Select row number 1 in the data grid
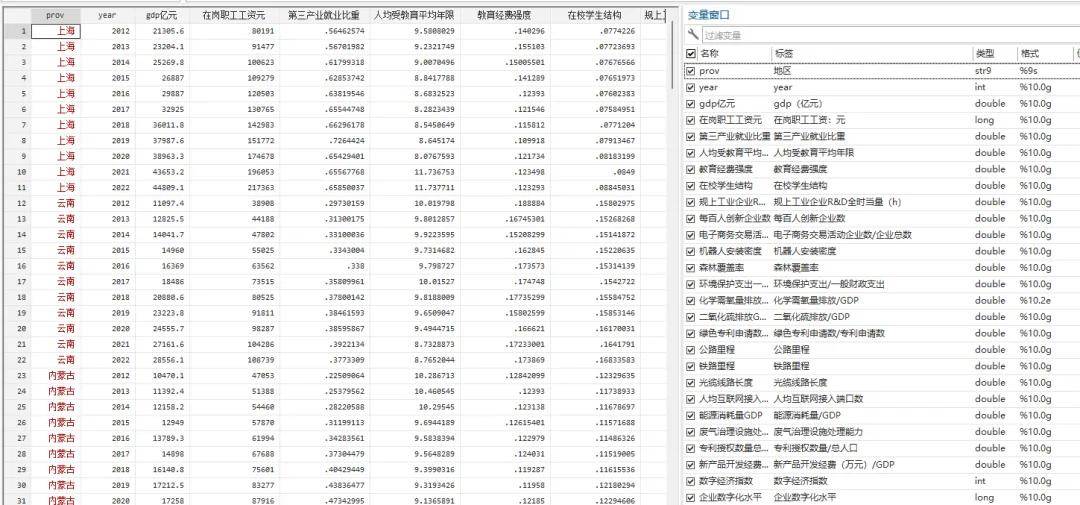Viewport: 1080px width, 505px height. (x=17, y=31)
